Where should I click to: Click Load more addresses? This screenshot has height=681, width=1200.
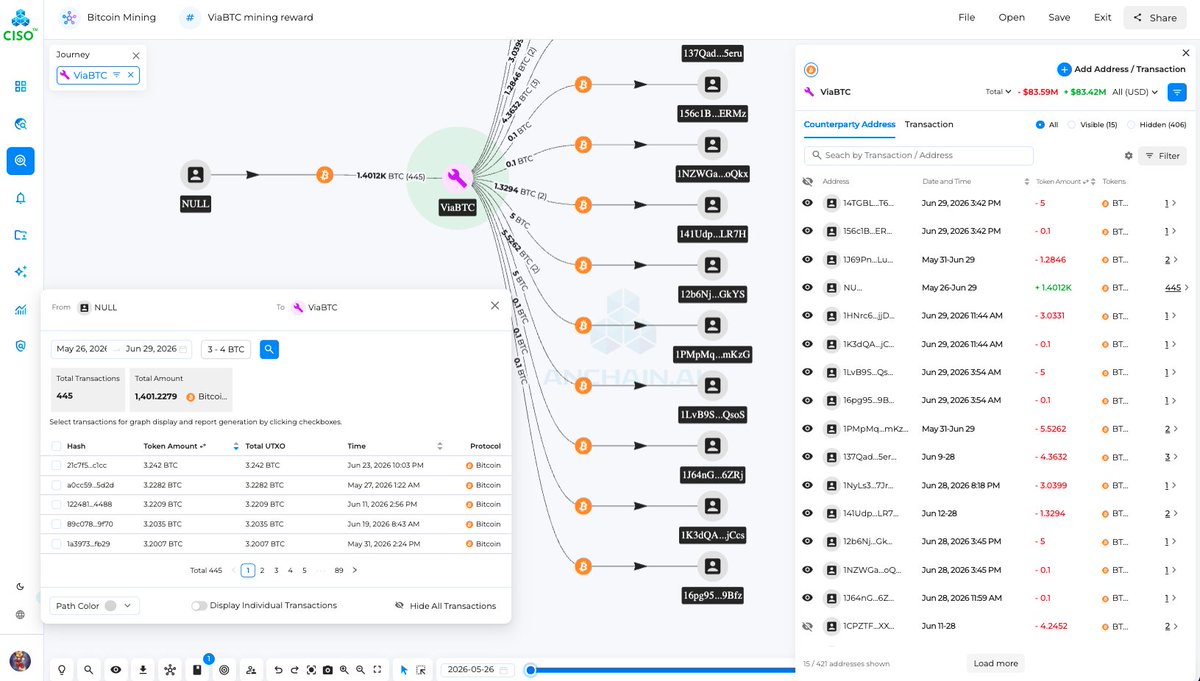click(996, 663)
